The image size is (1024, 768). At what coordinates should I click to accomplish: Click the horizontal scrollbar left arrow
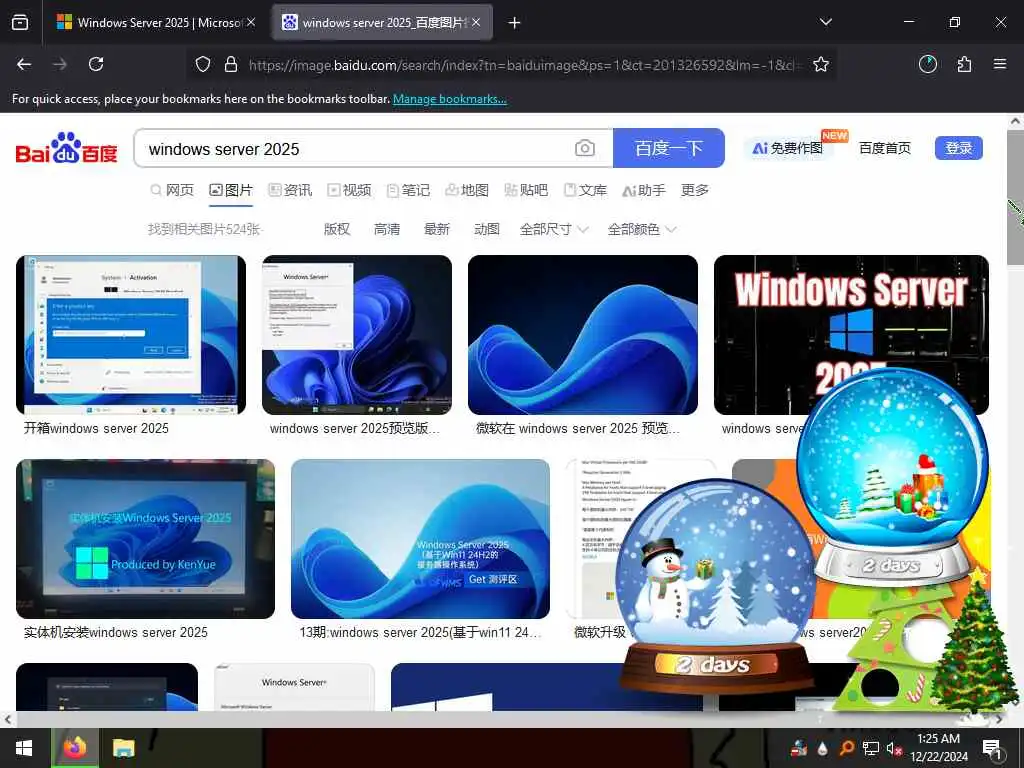point(7,719)
